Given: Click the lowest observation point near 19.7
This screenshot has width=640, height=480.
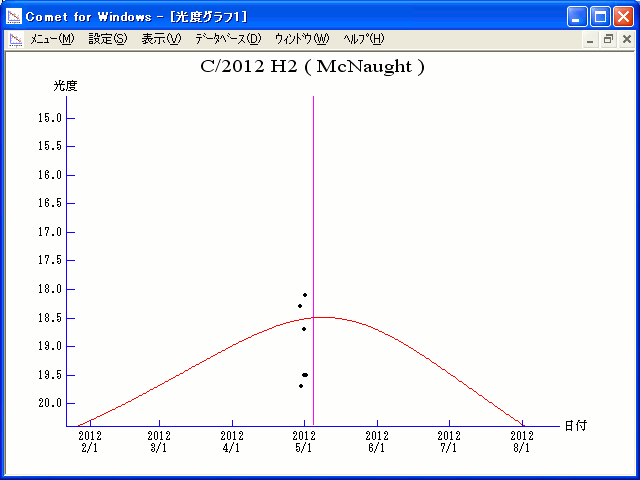Looking at the screenshot, I should coord(301,386).
